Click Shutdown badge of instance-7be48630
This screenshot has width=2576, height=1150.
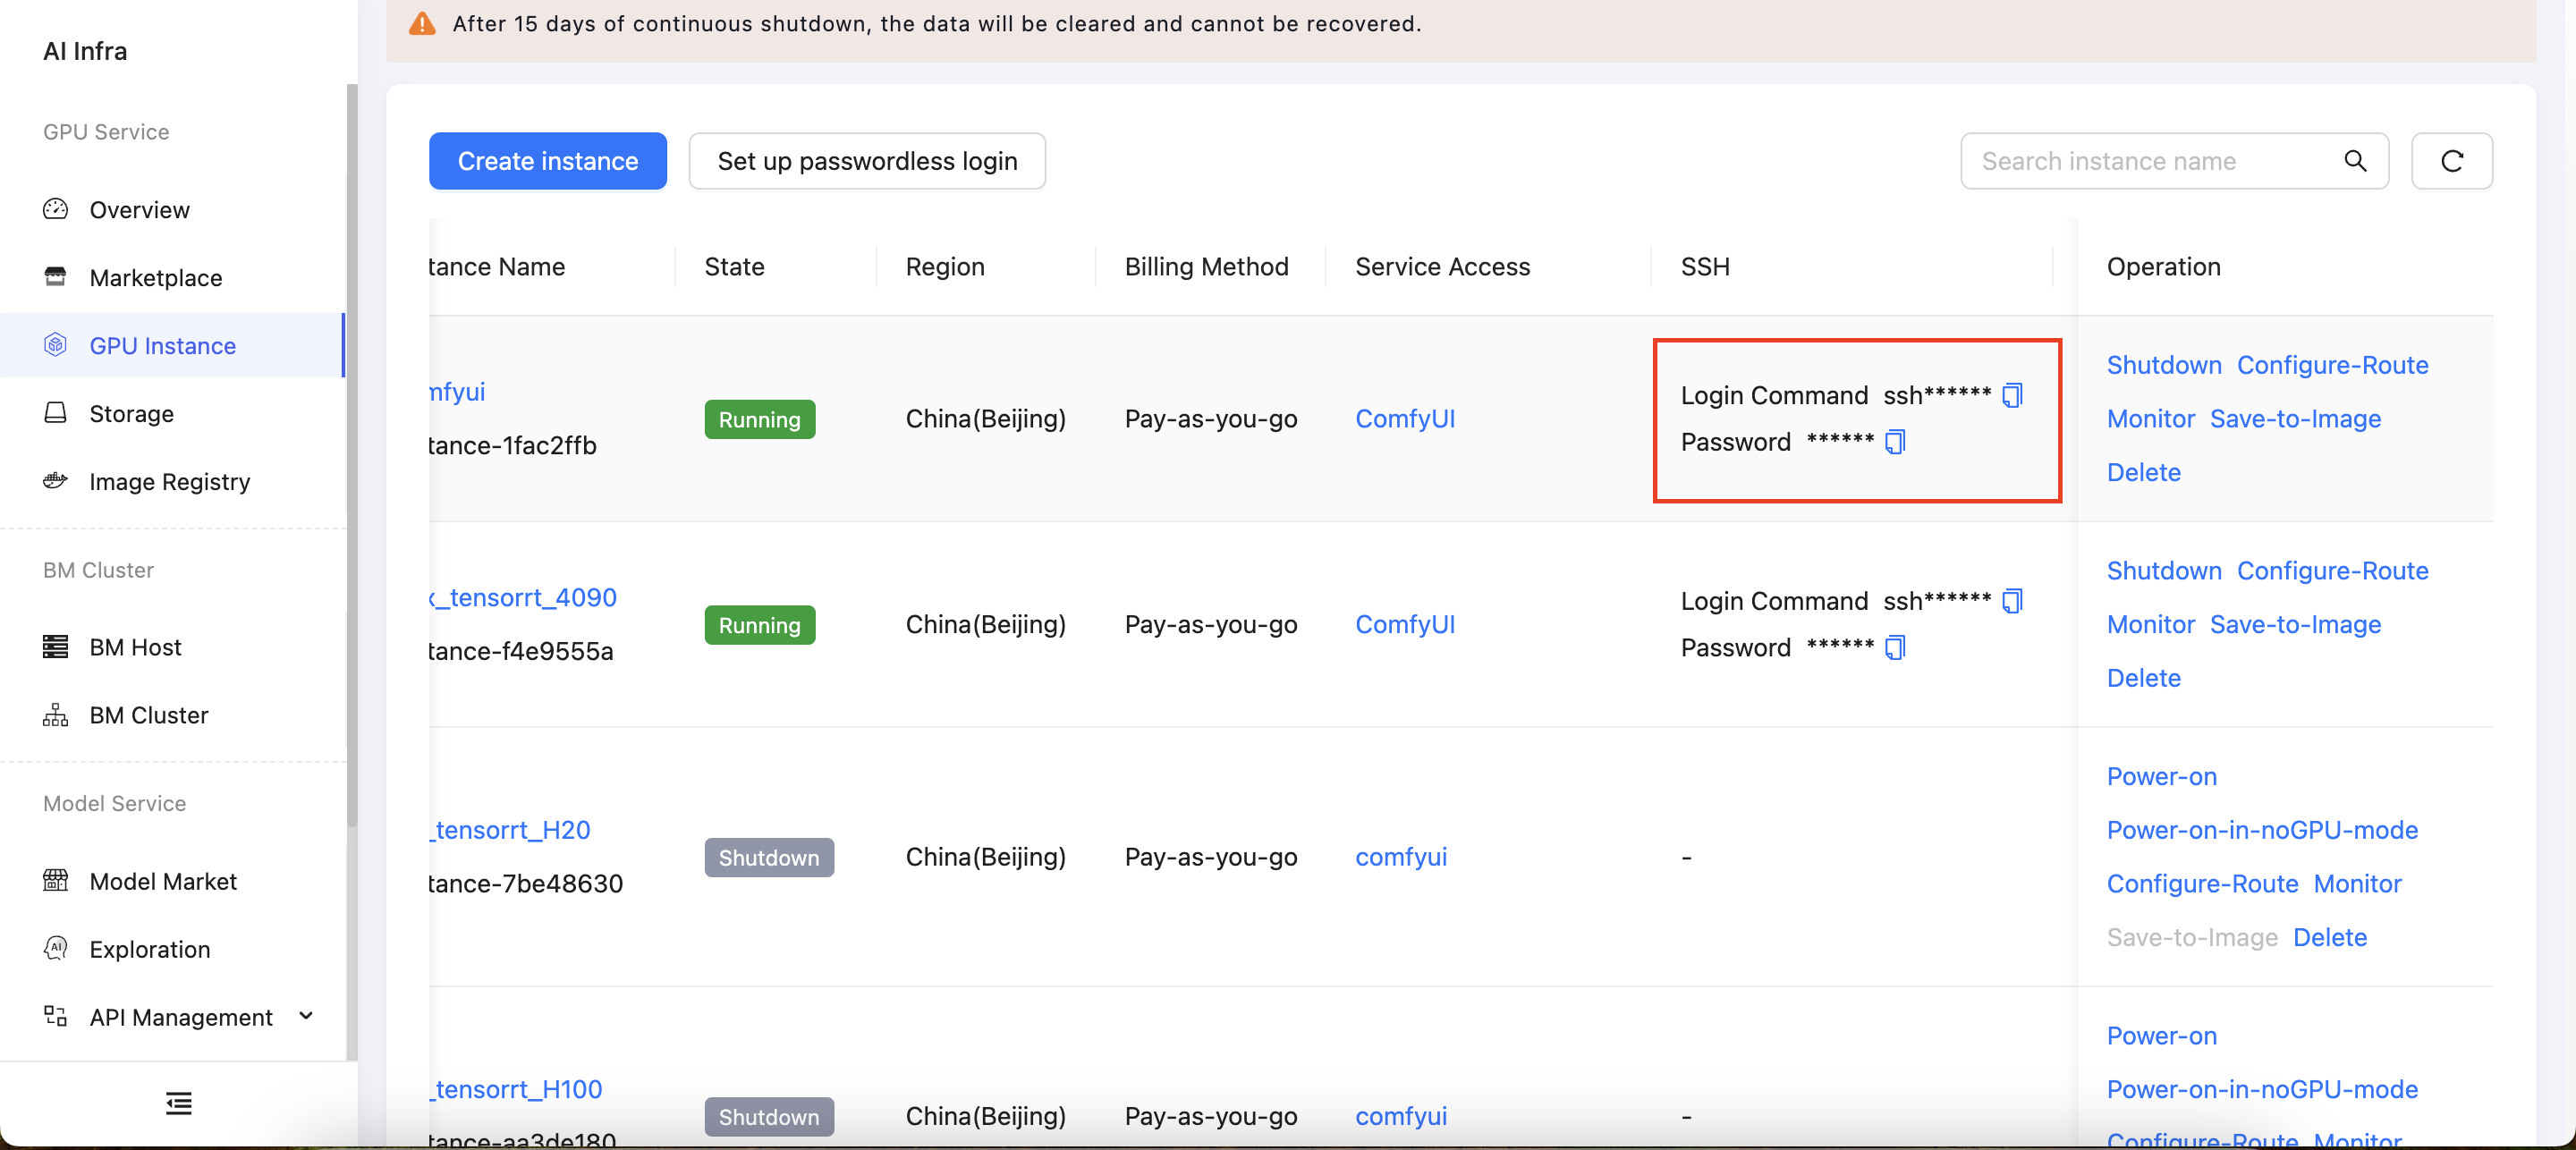click(769, 859)
